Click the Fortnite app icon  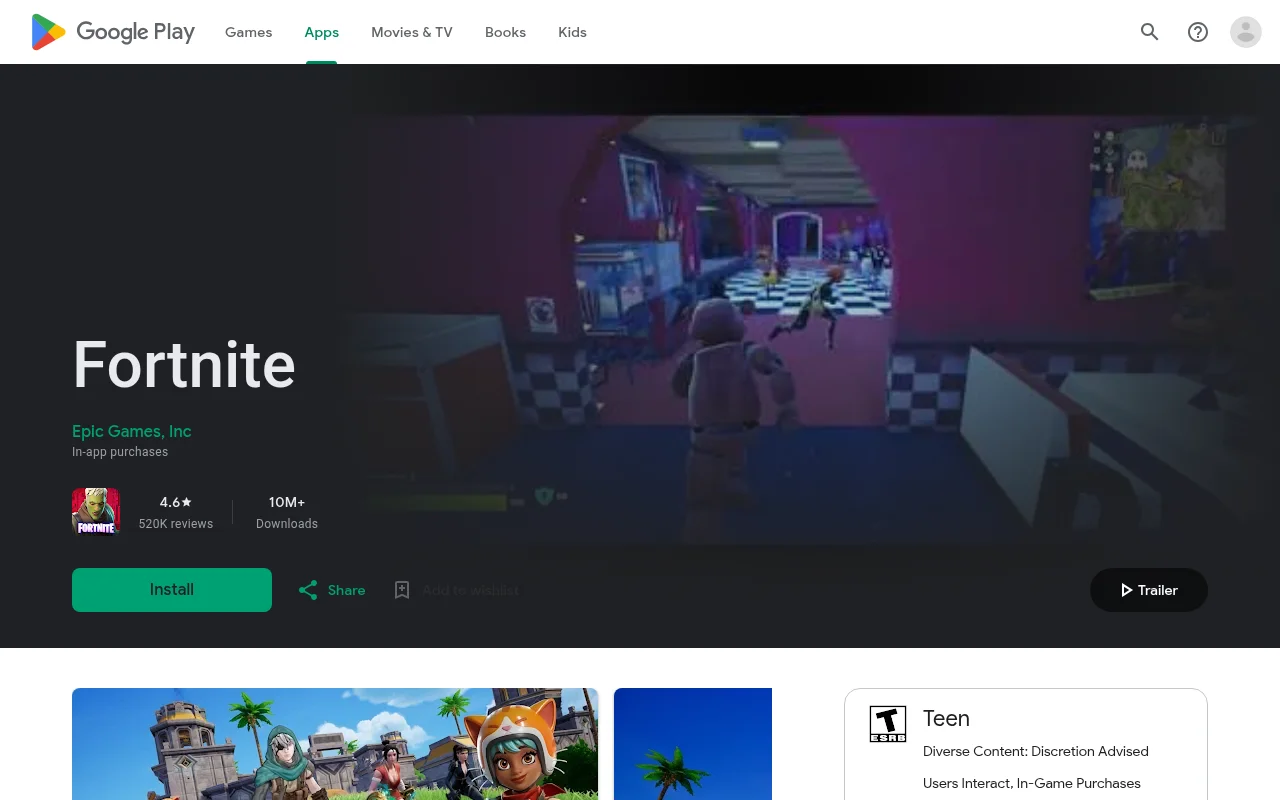tap(96, 512)
